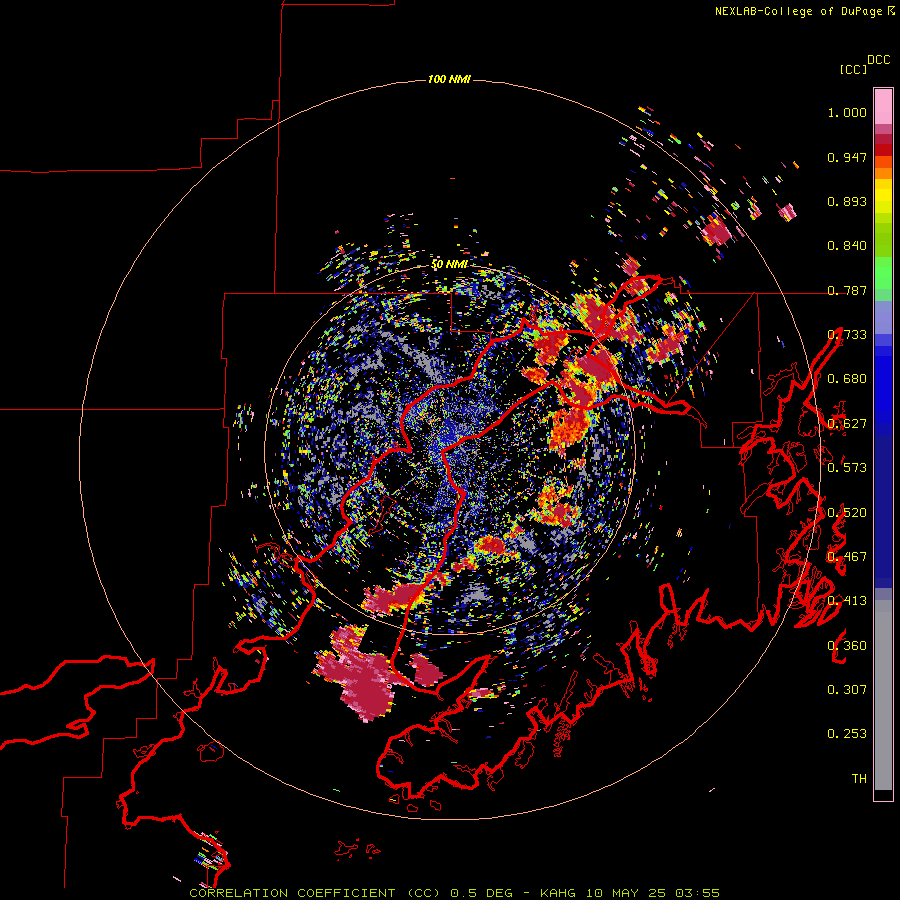Click the 0.573 scale value
Image resolution: width=900 pixels, height=900 pixels.
pyautogui.click(x=847, y=468)
